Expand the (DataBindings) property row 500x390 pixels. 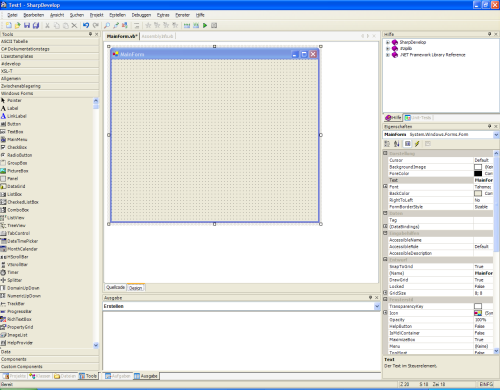coord(385,226)
